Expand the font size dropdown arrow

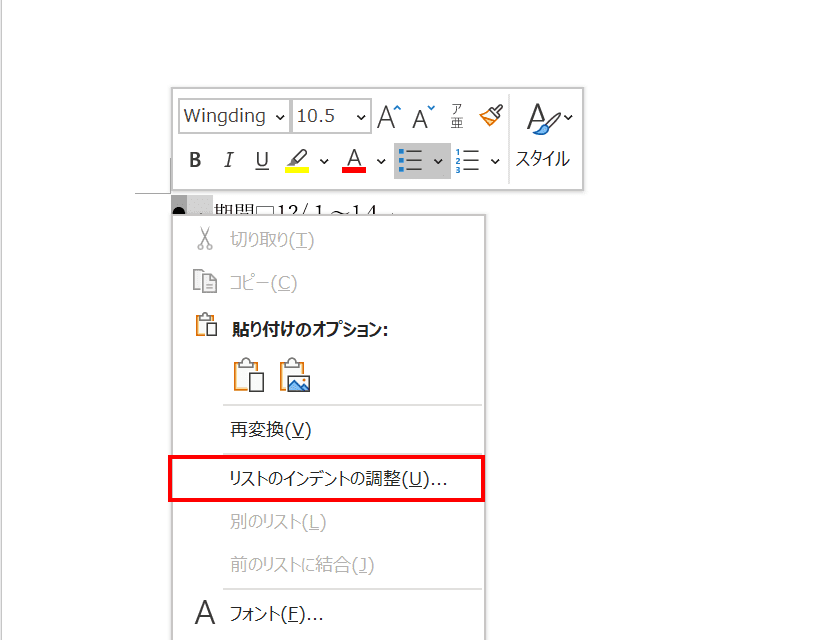(x=361, y=117)
